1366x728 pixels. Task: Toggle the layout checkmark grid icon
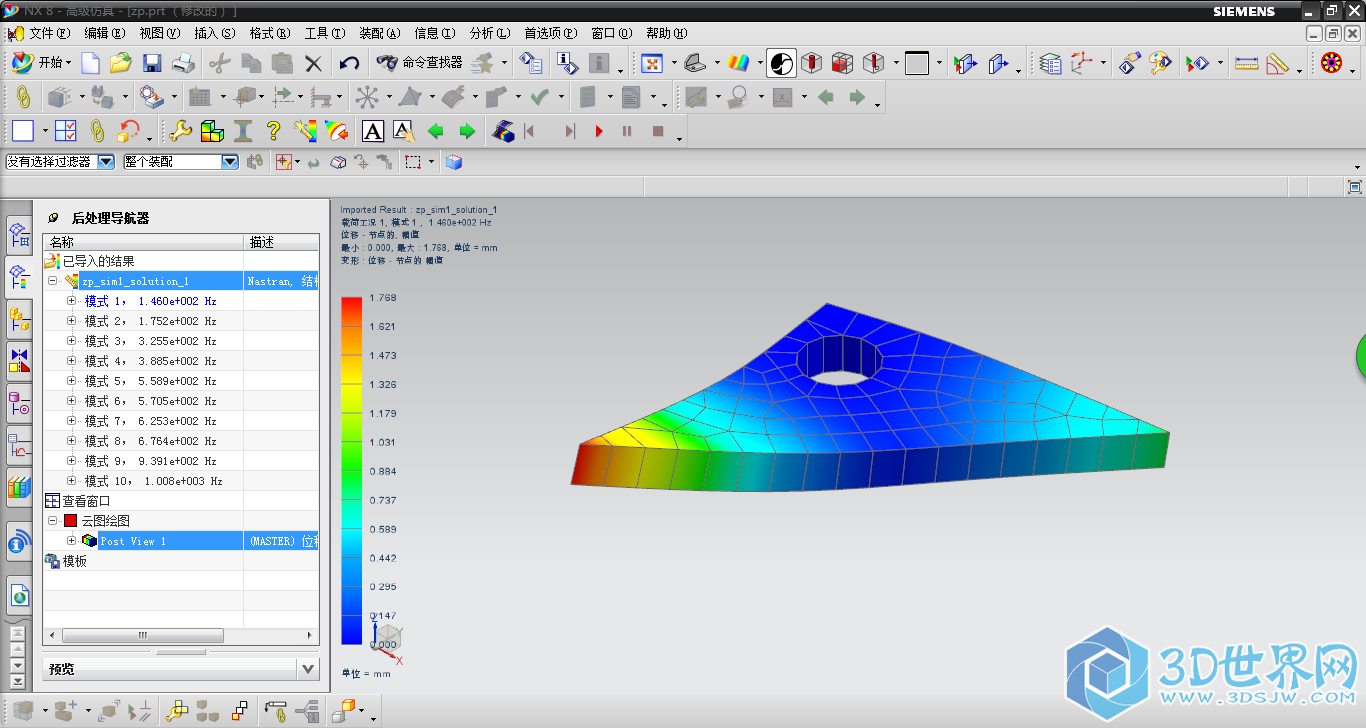[x=66, y=131]
